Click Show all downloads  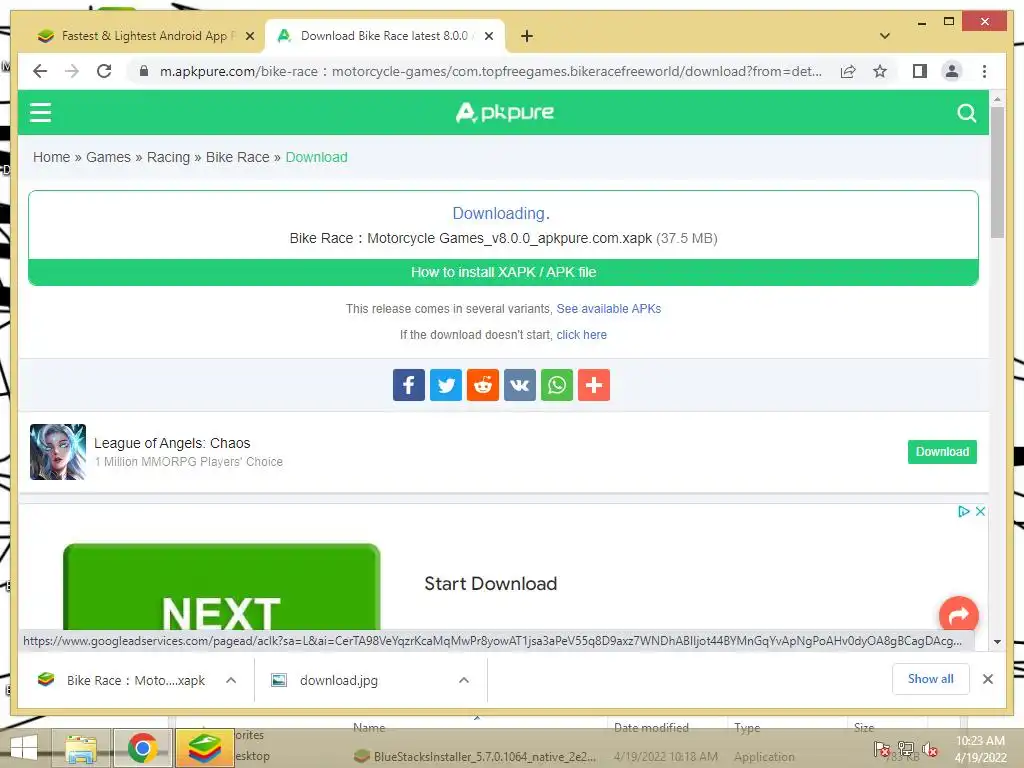coord(931,679)
